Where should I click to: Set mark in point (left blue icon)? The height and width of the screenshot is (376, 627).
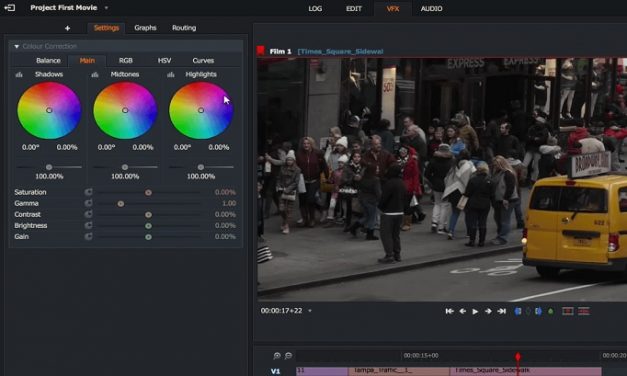coord(518,311)
